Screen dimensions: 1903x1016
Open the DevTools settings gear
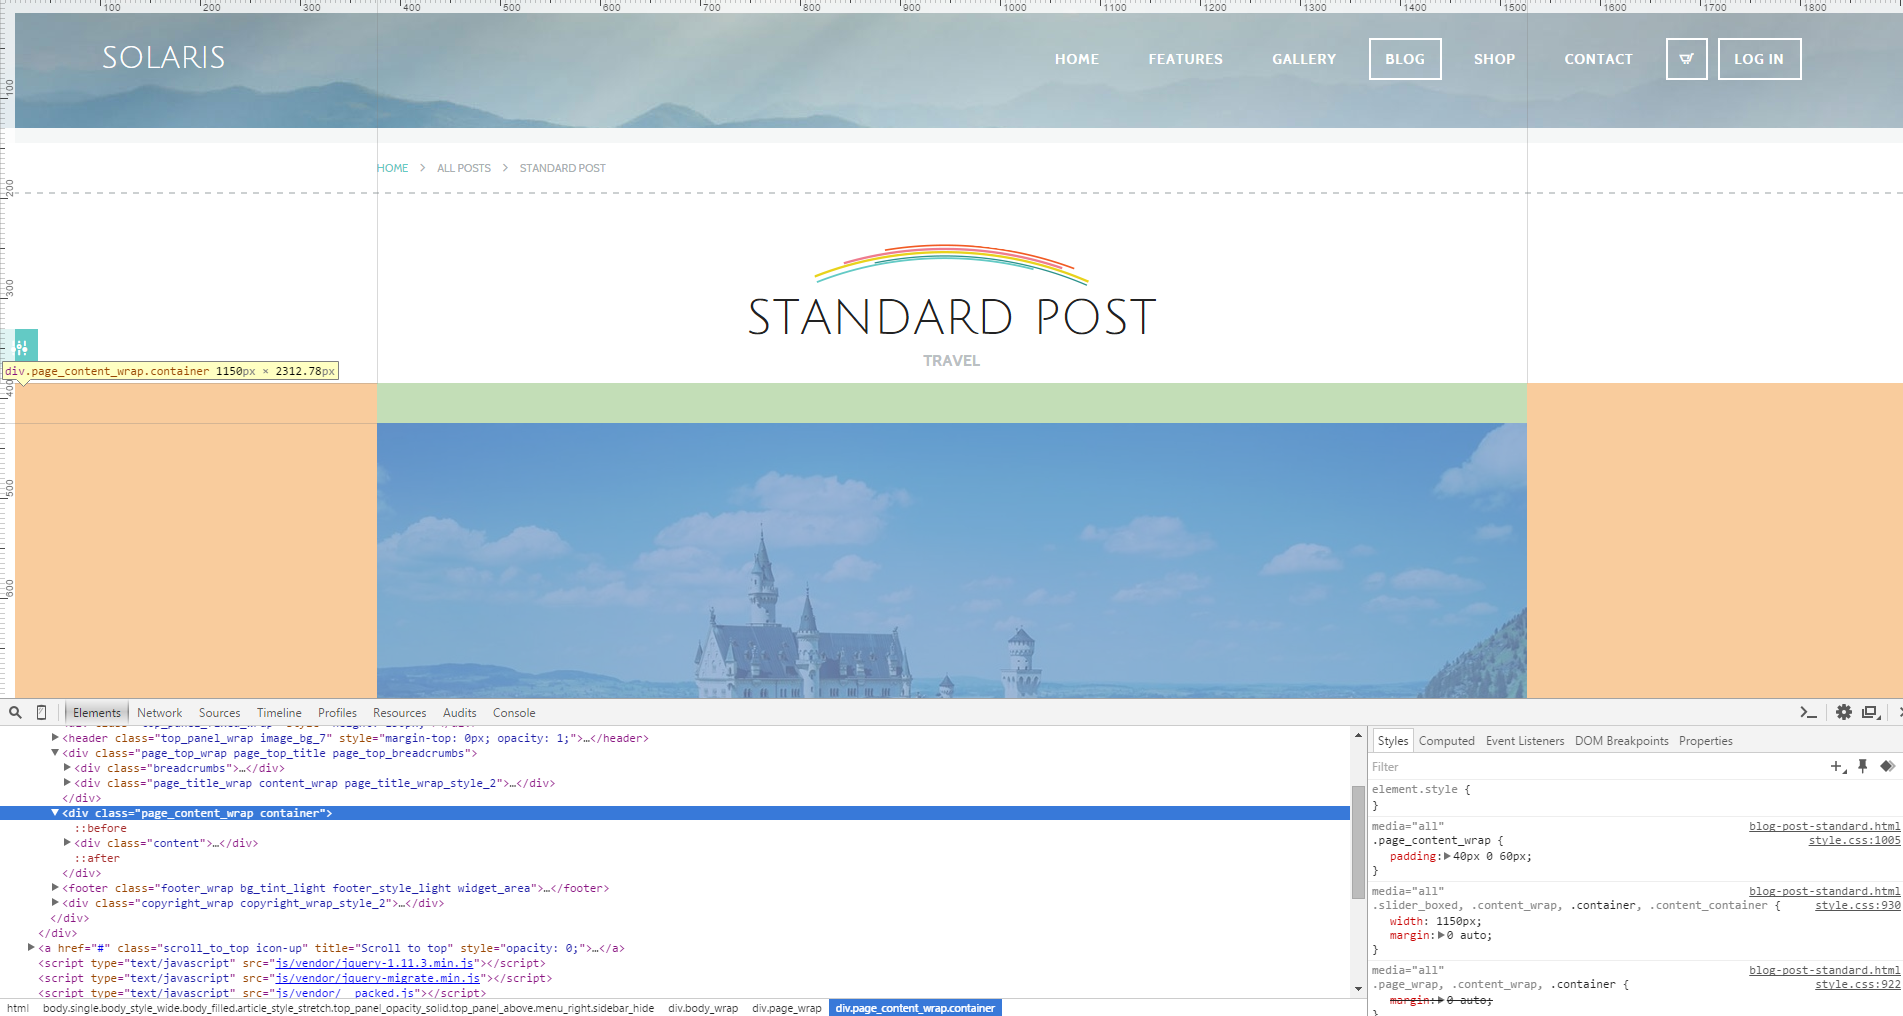click(1843, 713)
